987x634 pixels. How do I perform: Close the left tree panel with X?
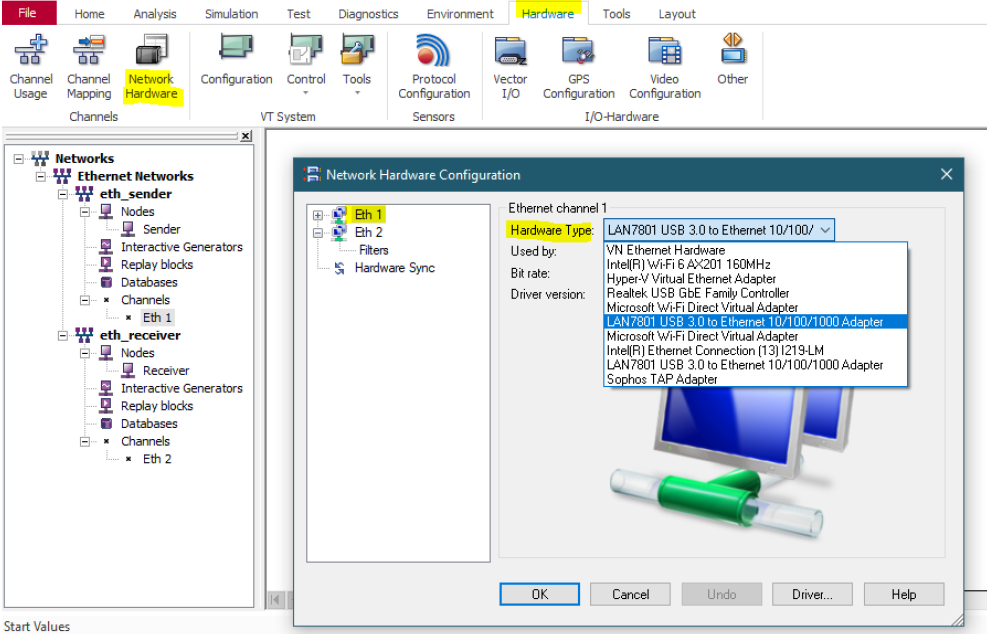point(246,135)
